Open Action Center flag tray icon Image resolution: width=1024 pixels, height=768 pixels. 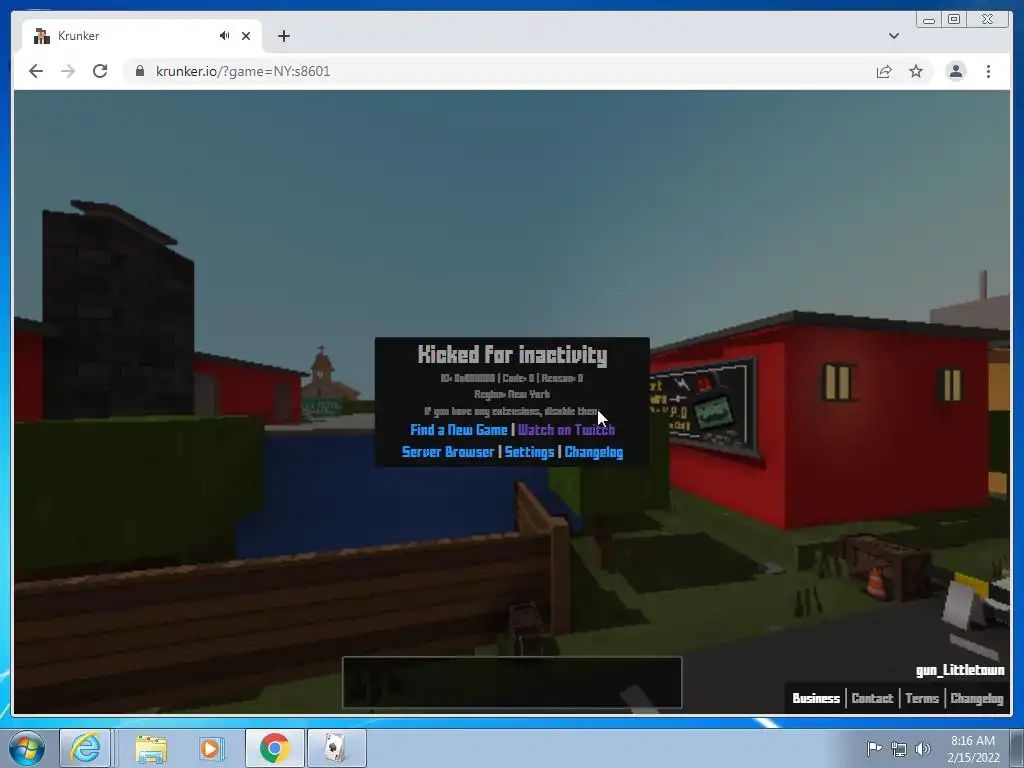874,748
